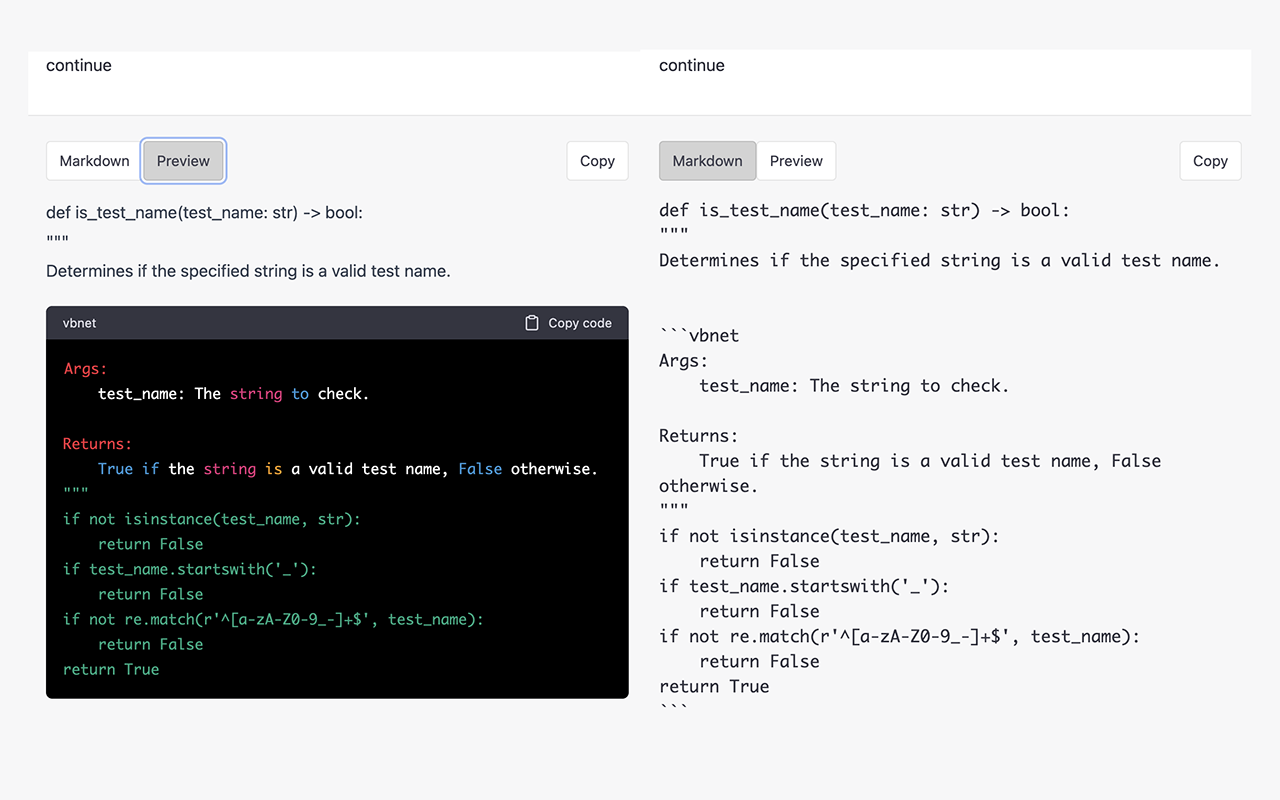Click 'test_name: The string to check.' in code block
The width and height of the screenshot is (1280, 800).
pyautogui.click(x=234, y=394)
